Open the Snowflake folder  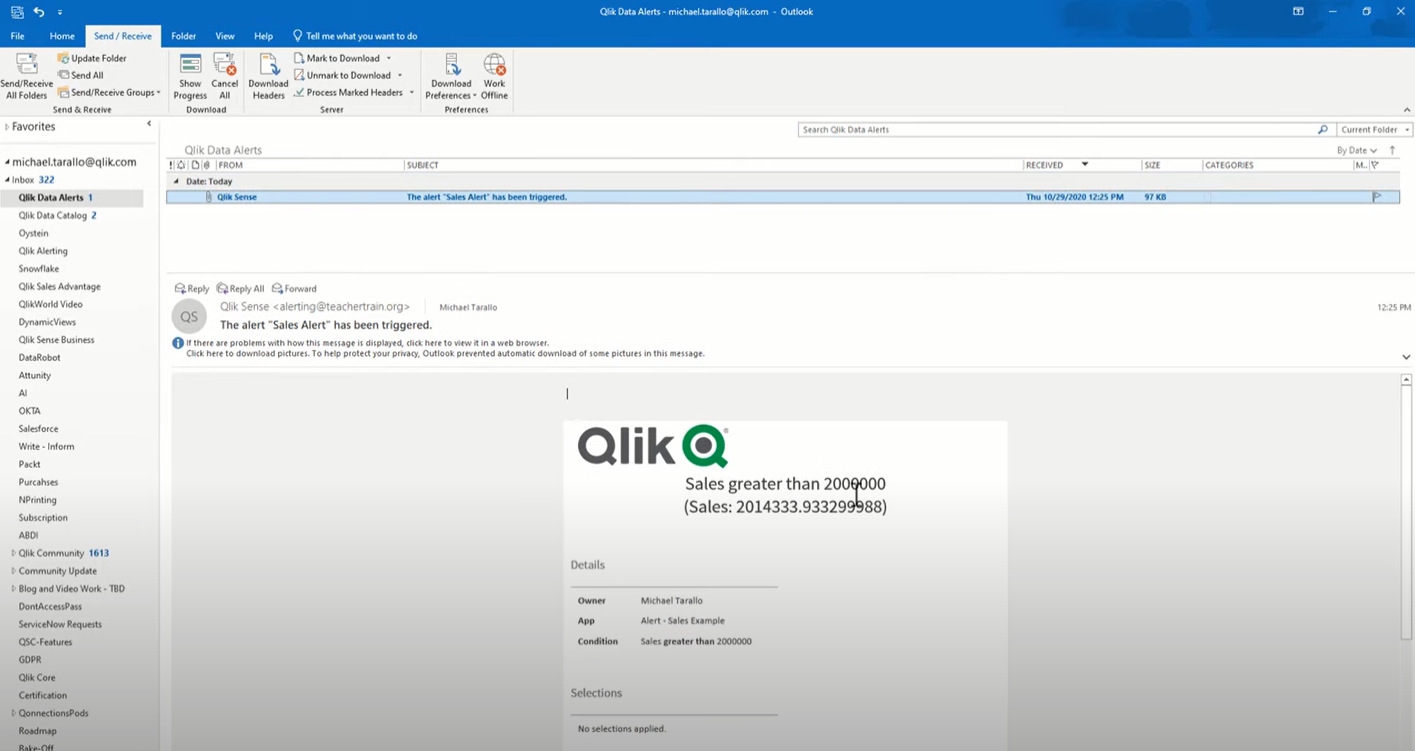coord(39,269)
